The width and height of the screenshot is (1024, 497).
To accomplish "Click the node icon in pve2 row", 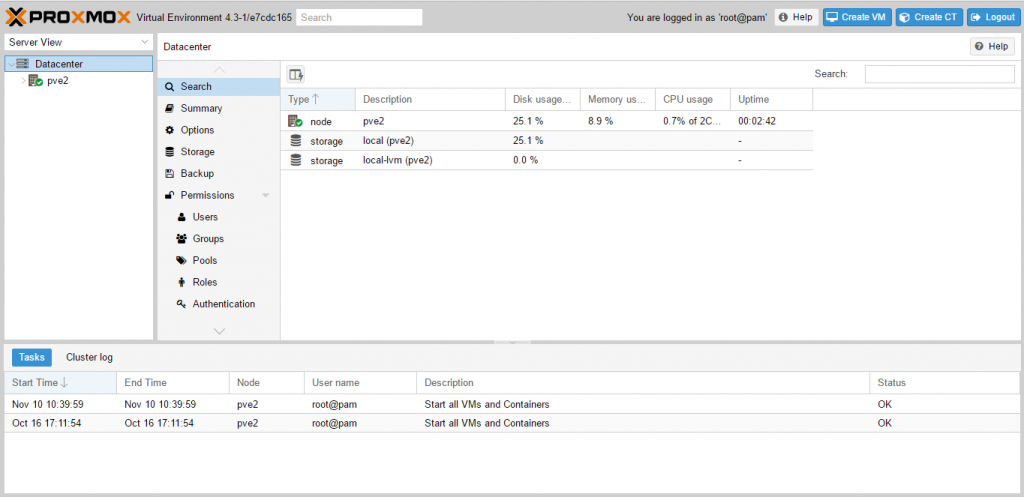I will click(295, 121).
